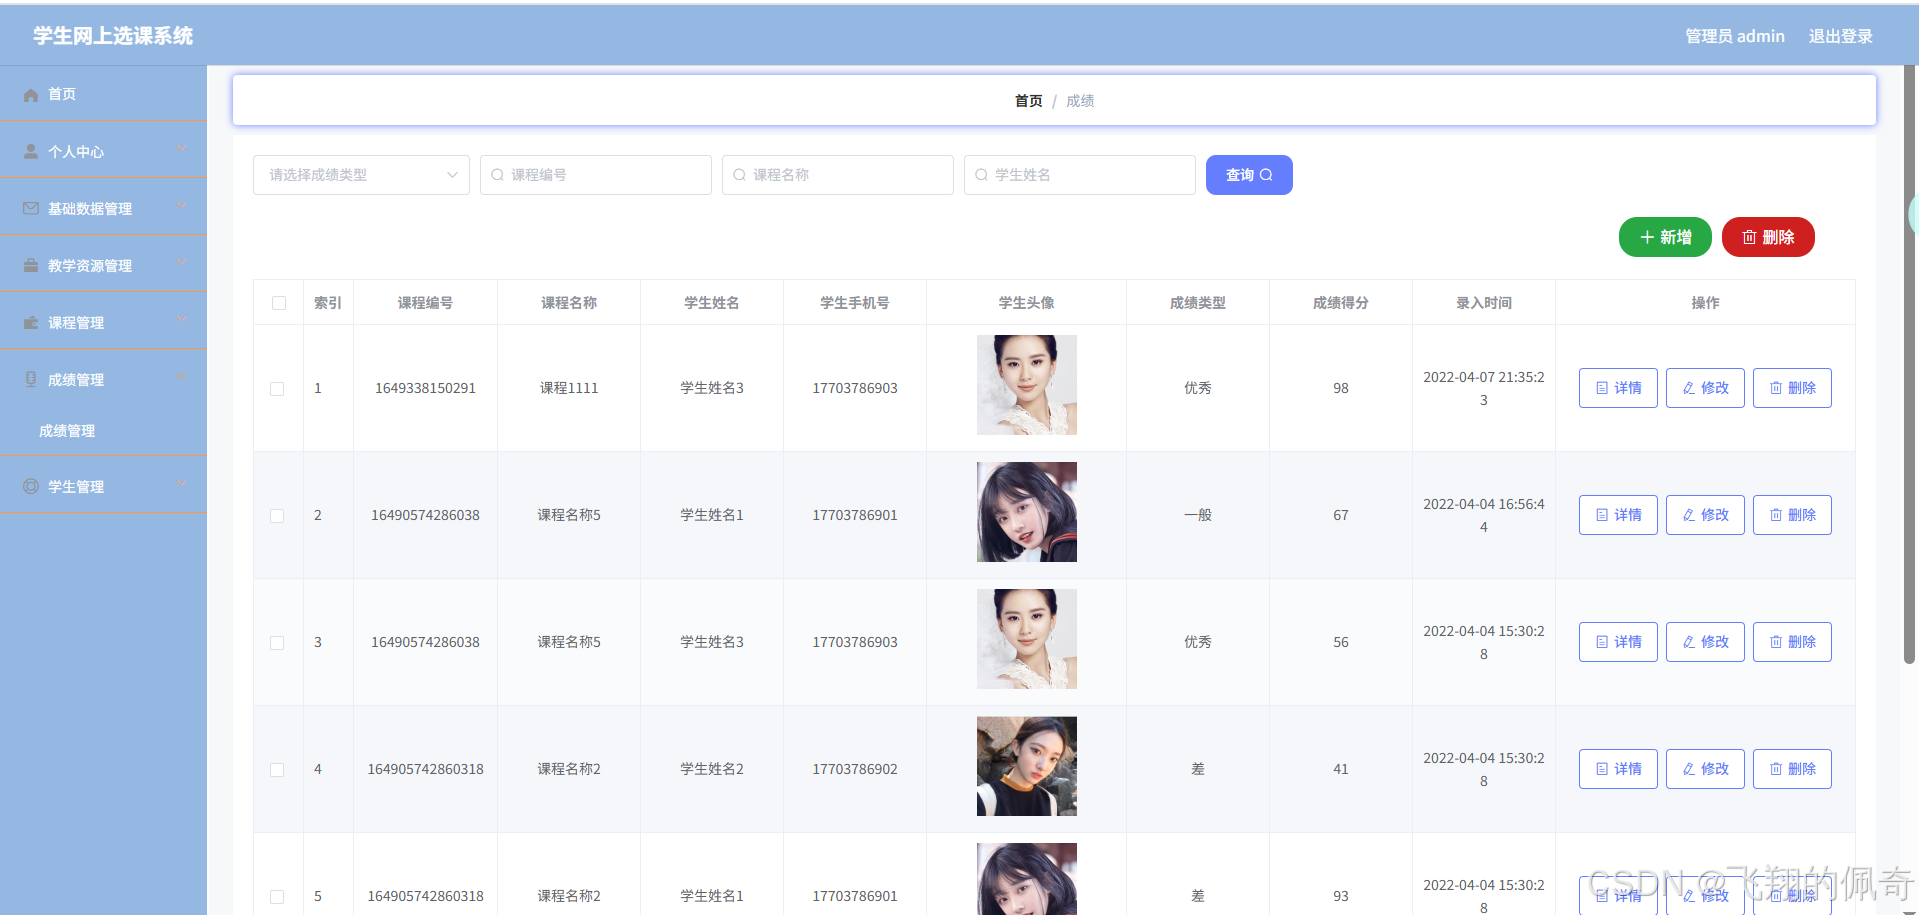Click the 管理员 admin label in header
Screen dimensions: 1919x915
tap(1735, 36)
